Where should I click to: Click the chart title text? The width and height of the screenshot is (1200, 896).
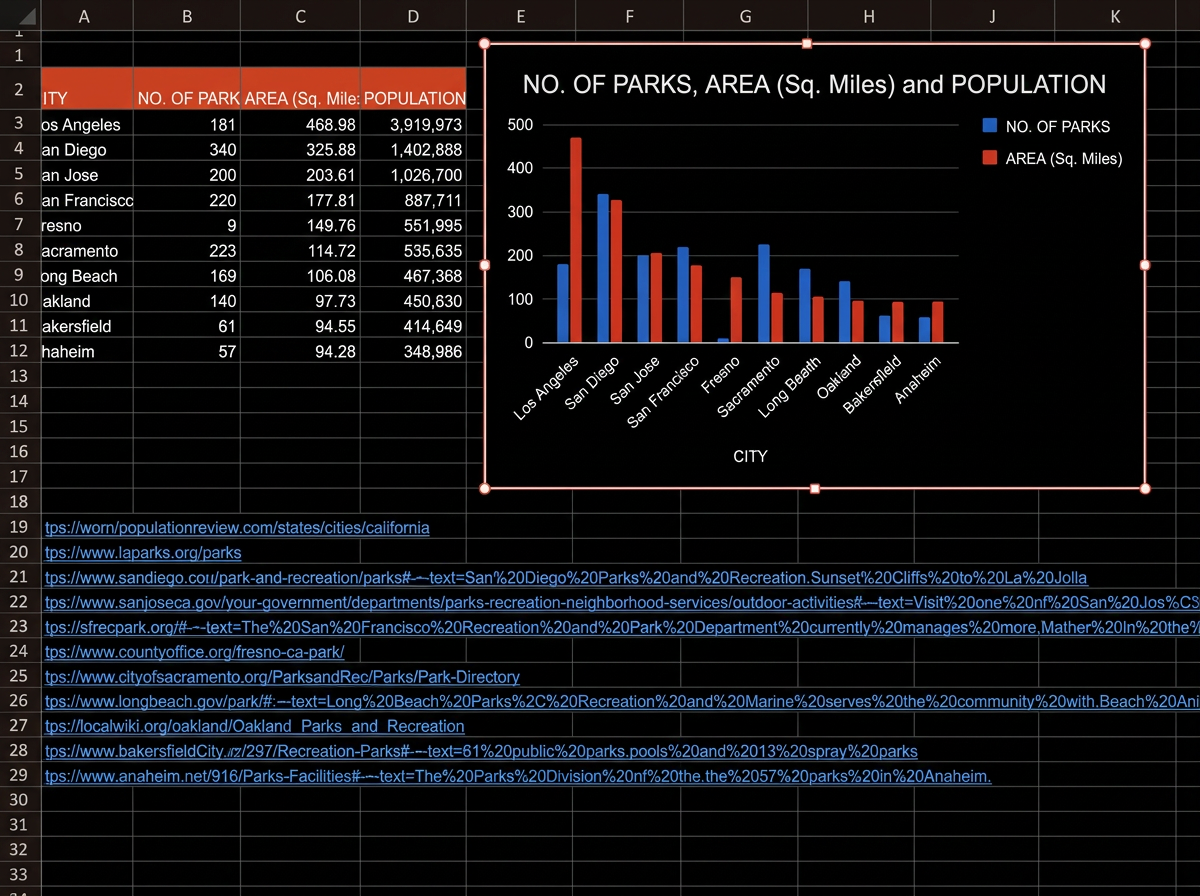pos(814,85)
